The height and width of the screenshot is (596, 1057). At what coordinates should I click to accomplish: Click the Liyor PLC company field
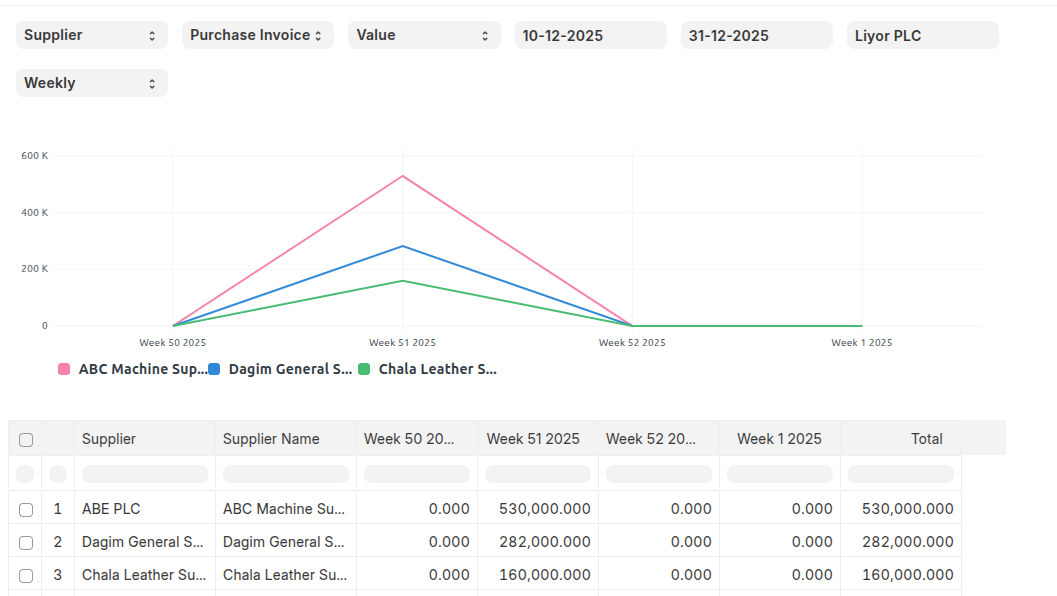click(922, 35)
